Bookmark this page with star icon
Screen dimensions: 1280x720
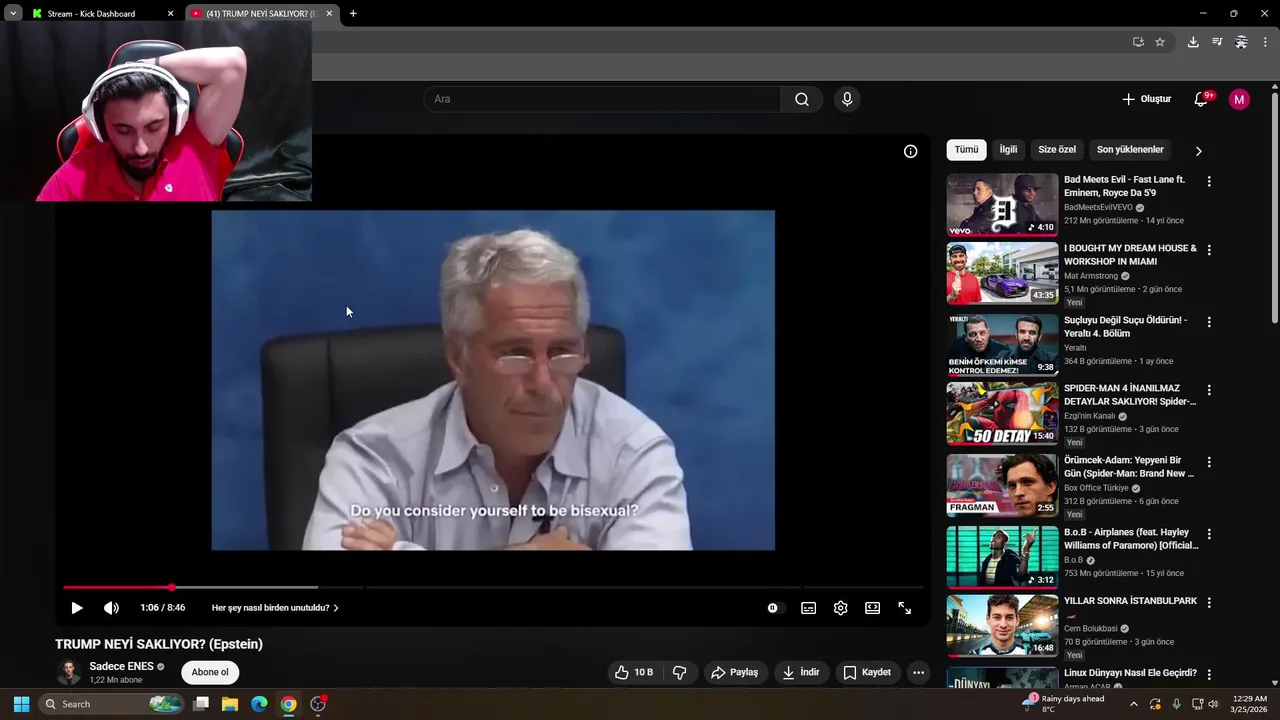pyautogui.click(x=1160, y=42)
